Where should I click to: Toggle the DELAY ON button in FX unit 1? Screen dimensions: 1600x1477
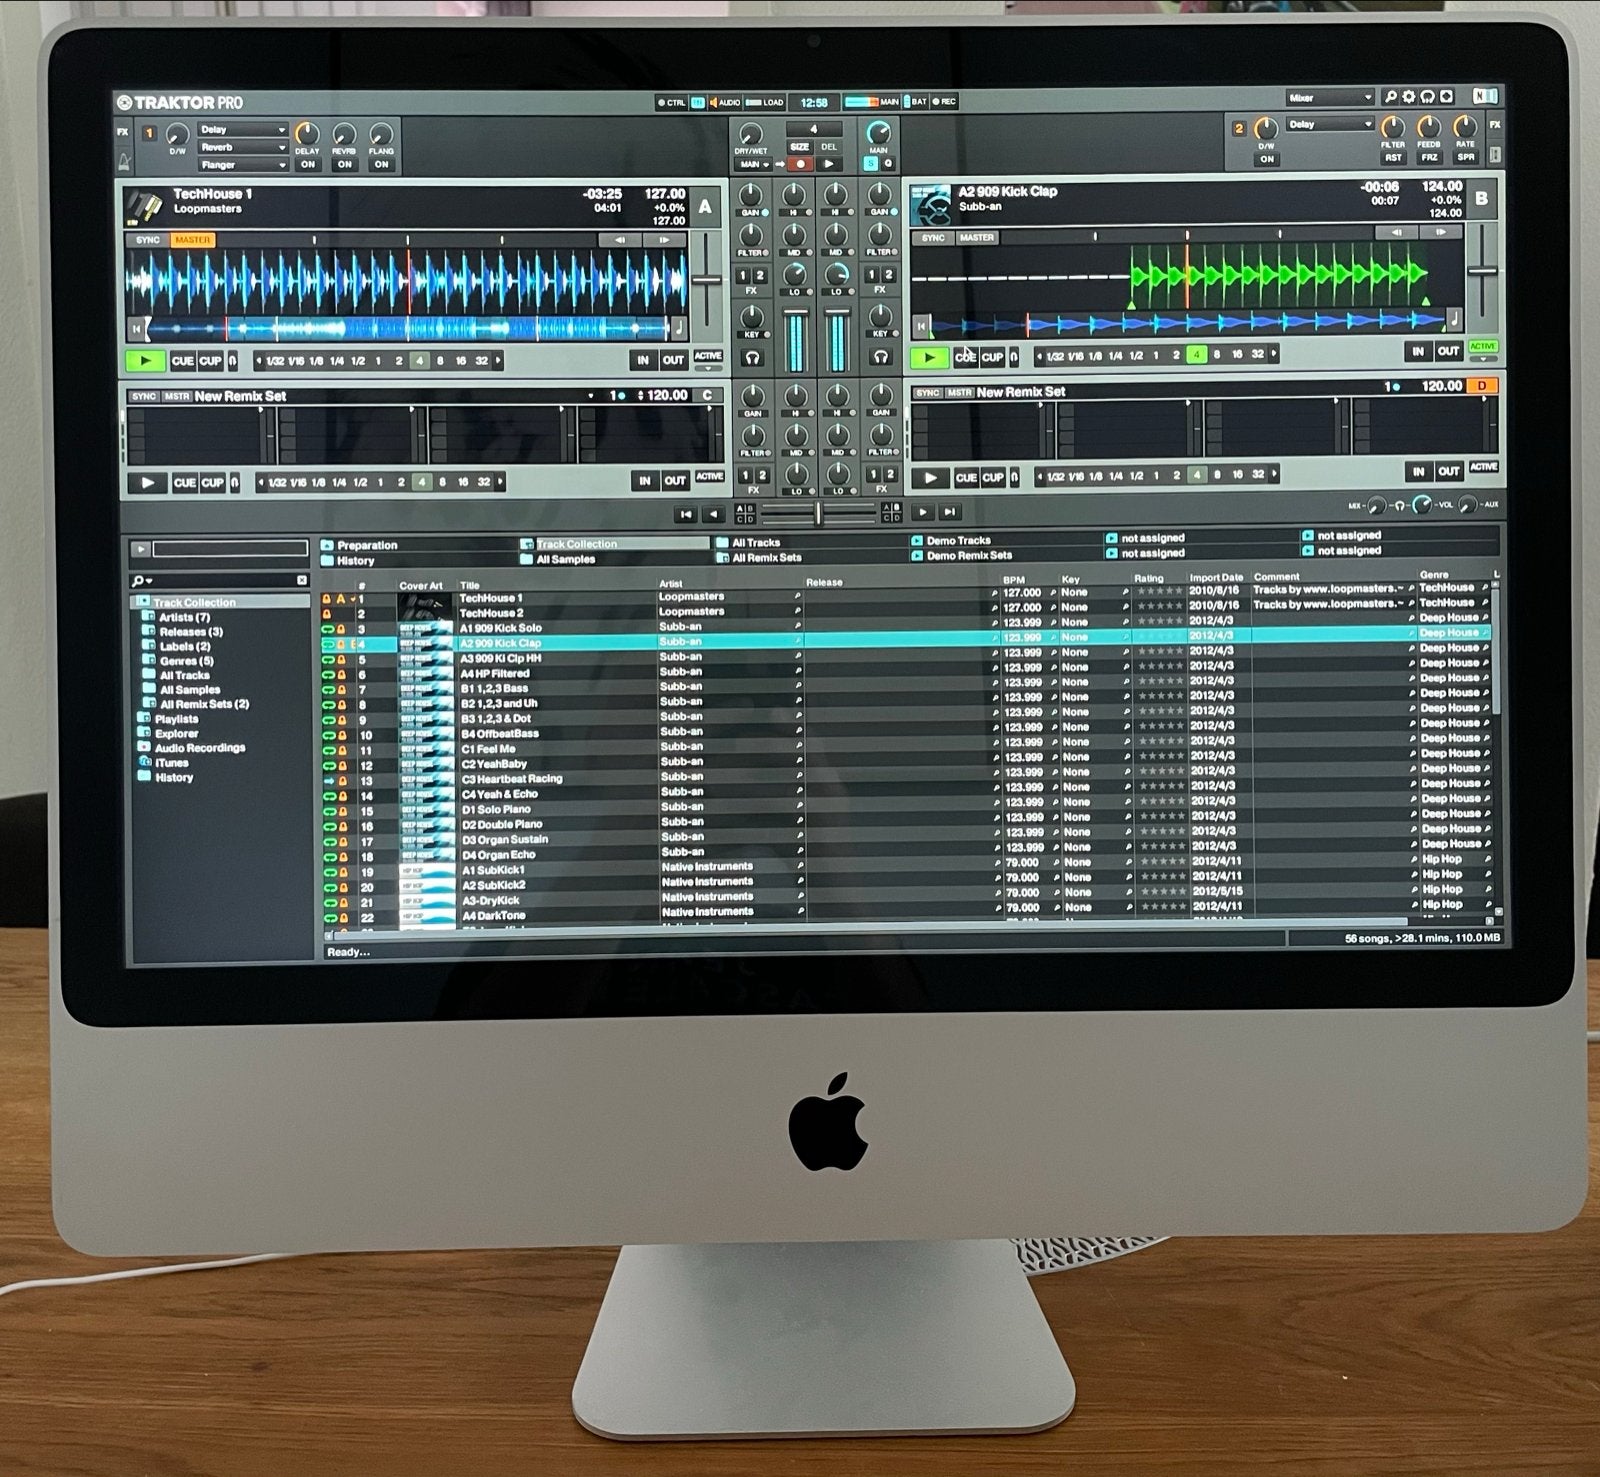point(308,165)
